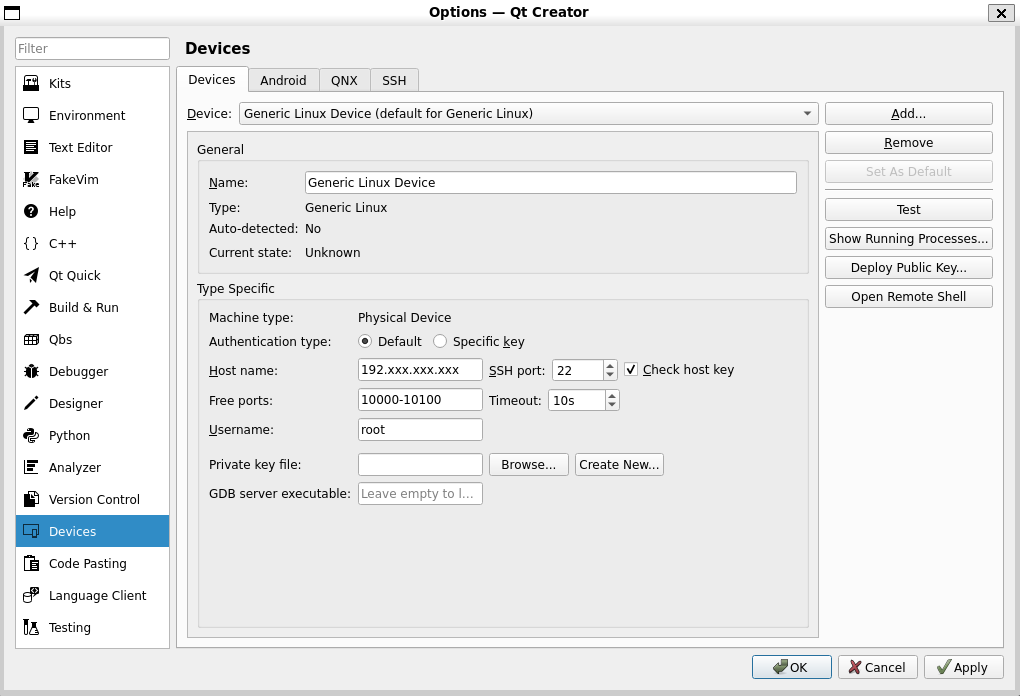1020x696 pixels.
Task: Select the Version Control icon
Action: [31, 499]
